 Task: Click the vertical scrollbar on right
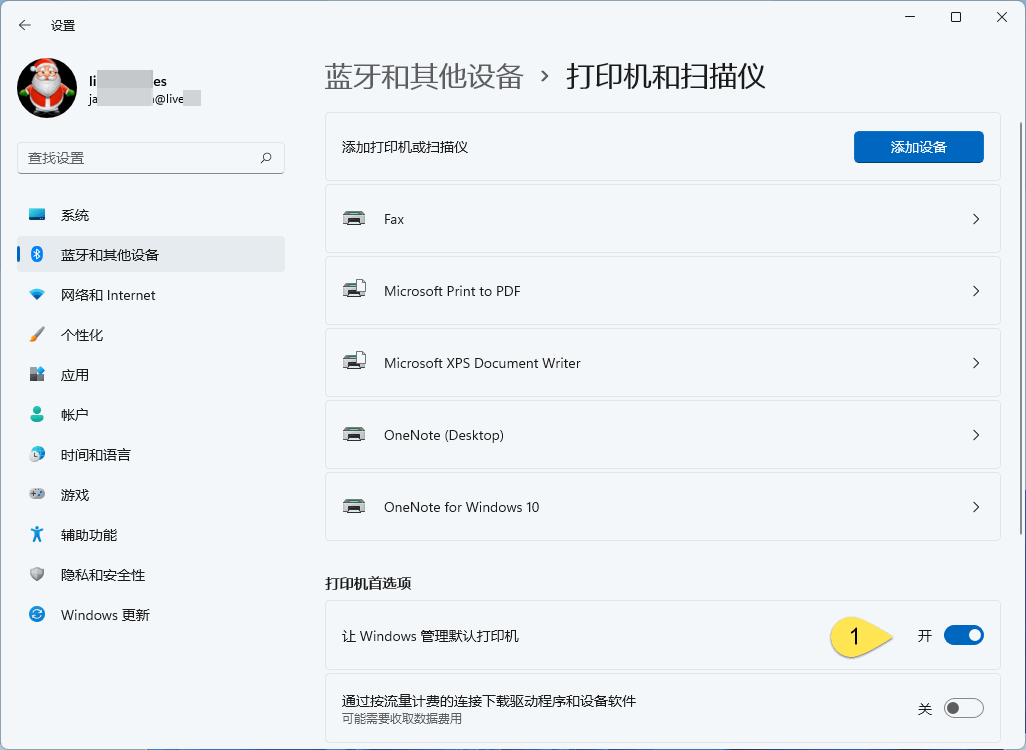1021,327
